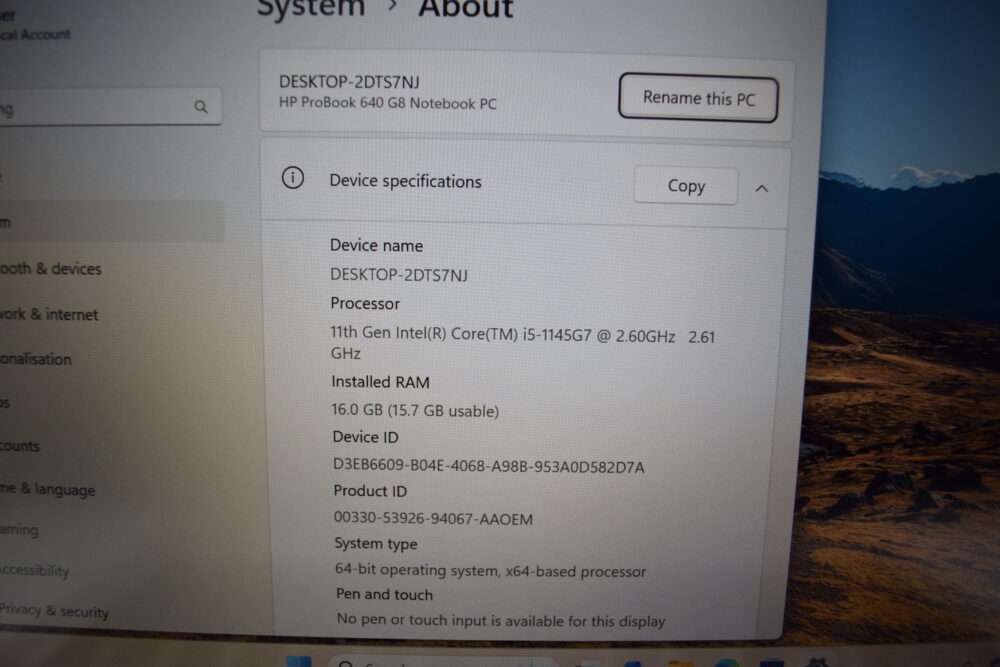
Task: Open Accounts settings in the sidebar
Action: click(x=20, y=446)
